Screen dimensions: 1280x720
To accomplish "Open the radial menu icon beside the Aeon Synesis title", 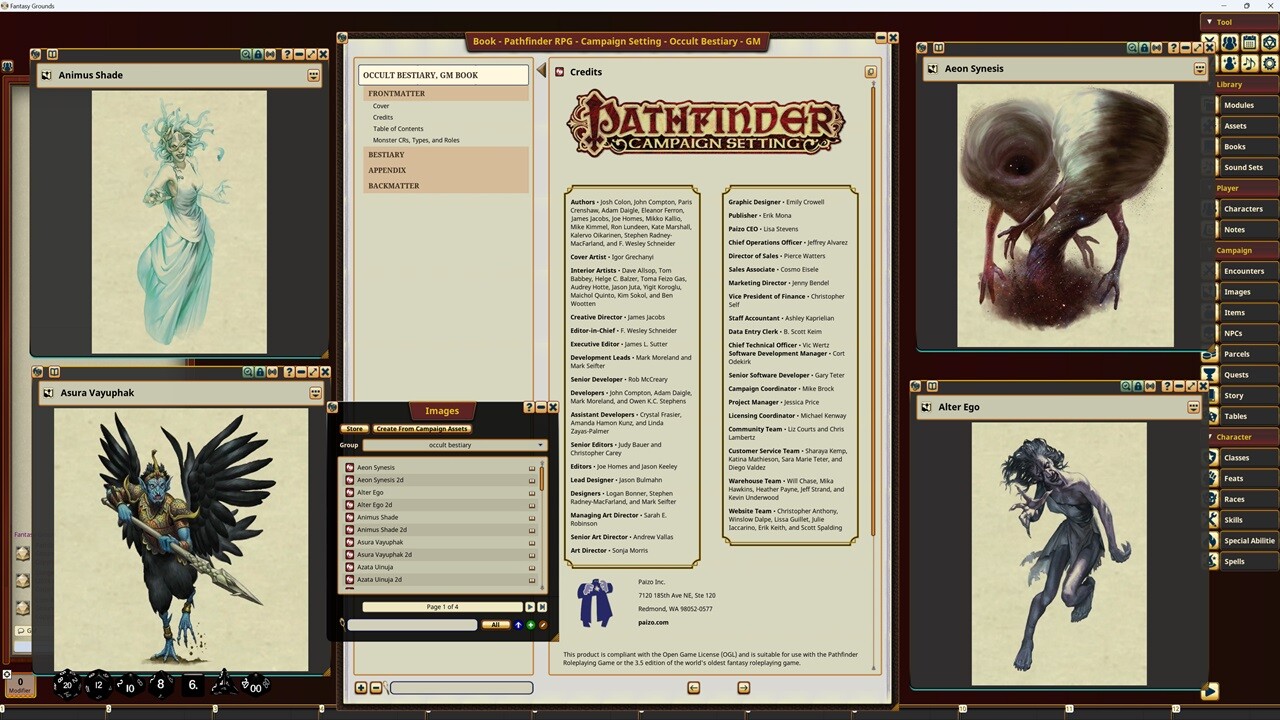I will click(1199, 69).
